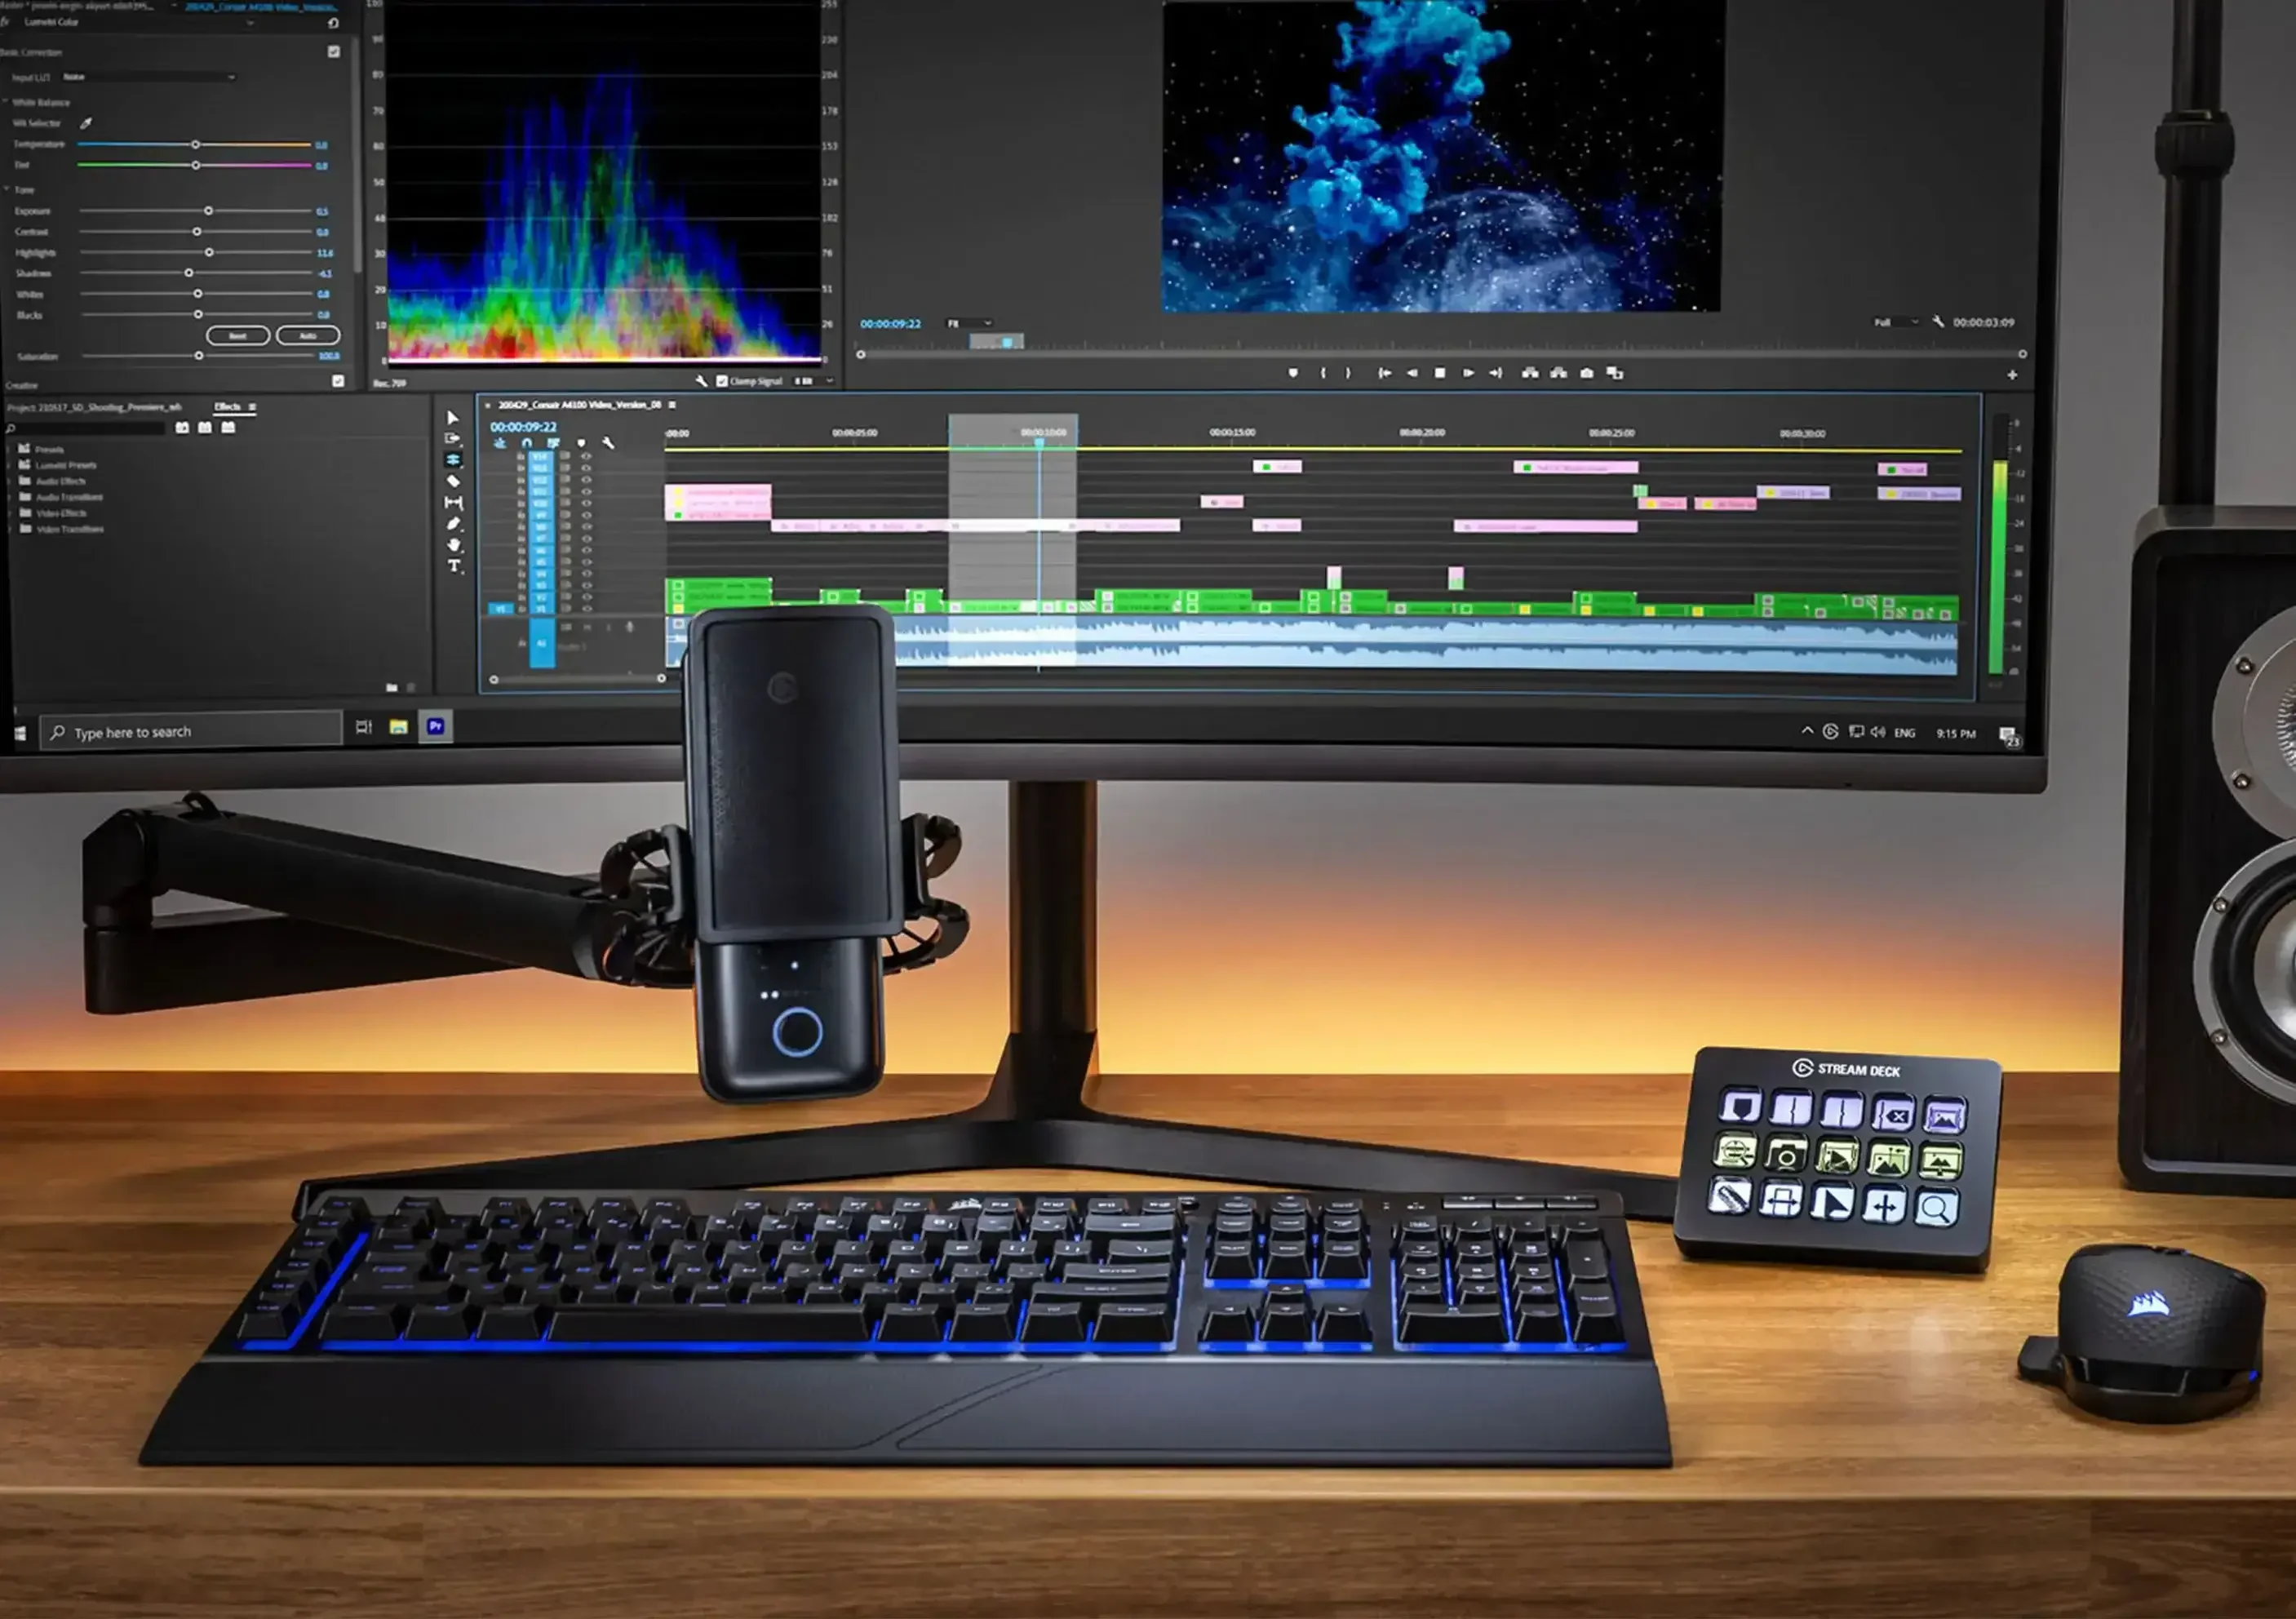Open Program Monitor wrench settings

pyautogui.click(x=1938, y=322)
